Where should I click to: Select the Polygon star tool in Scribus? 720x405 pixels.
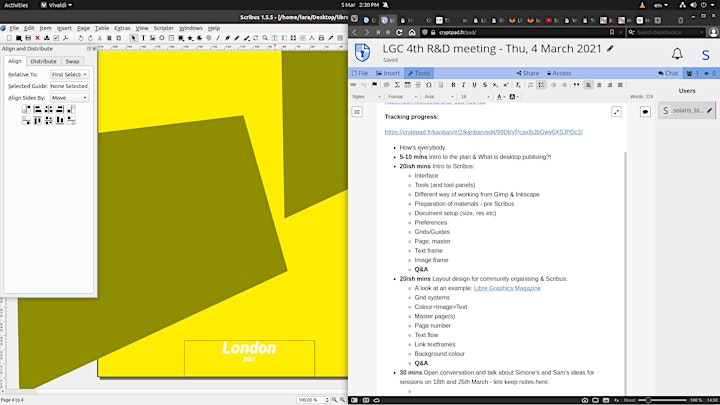click(190, 38)
